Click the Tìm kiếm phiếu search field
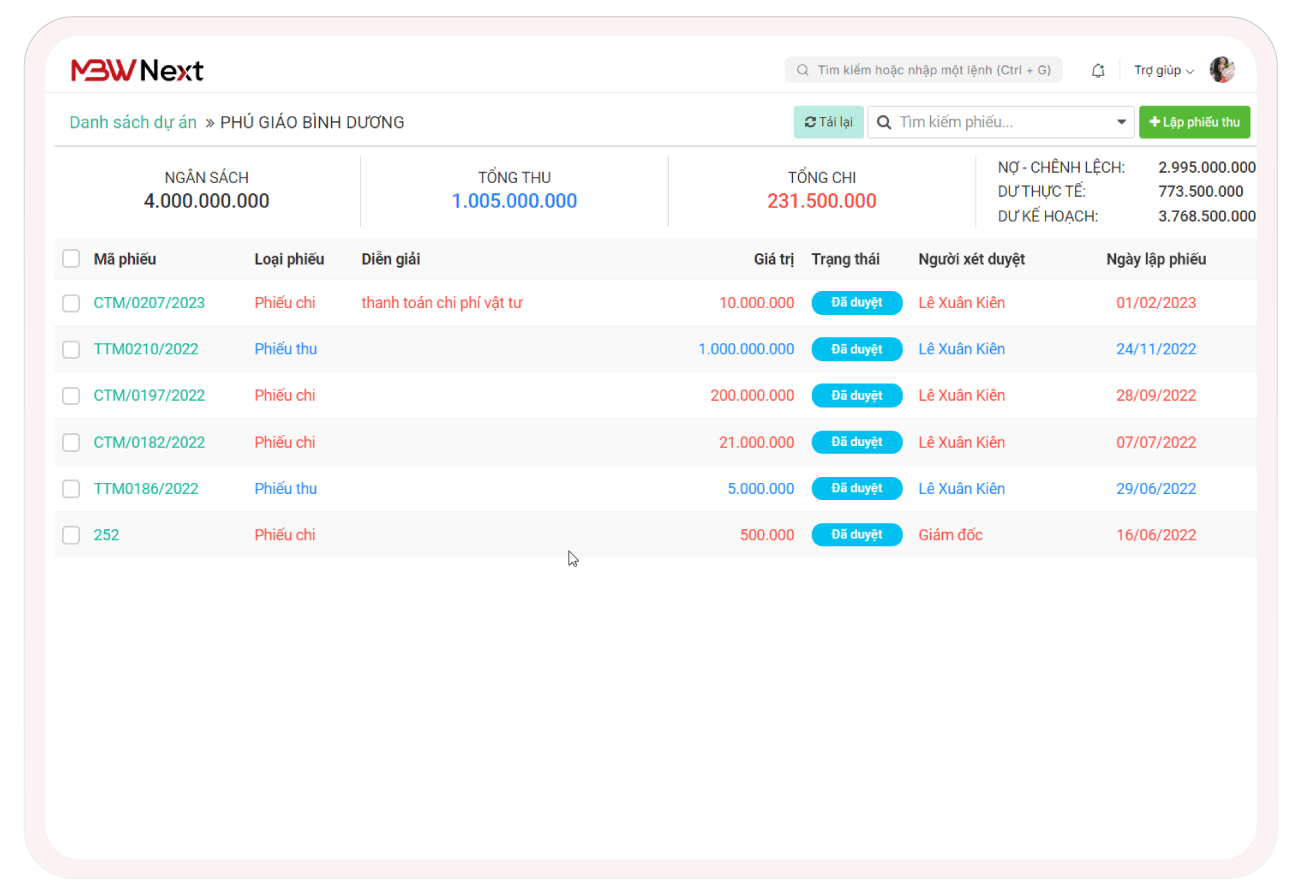 coord(1000,122)
